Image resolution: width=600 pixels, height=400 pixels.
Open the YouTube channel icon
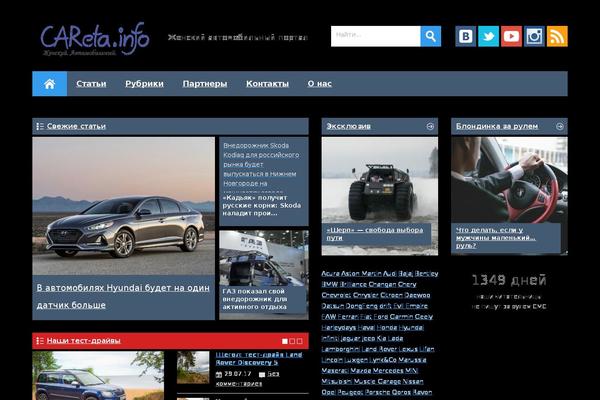(512, 36)
